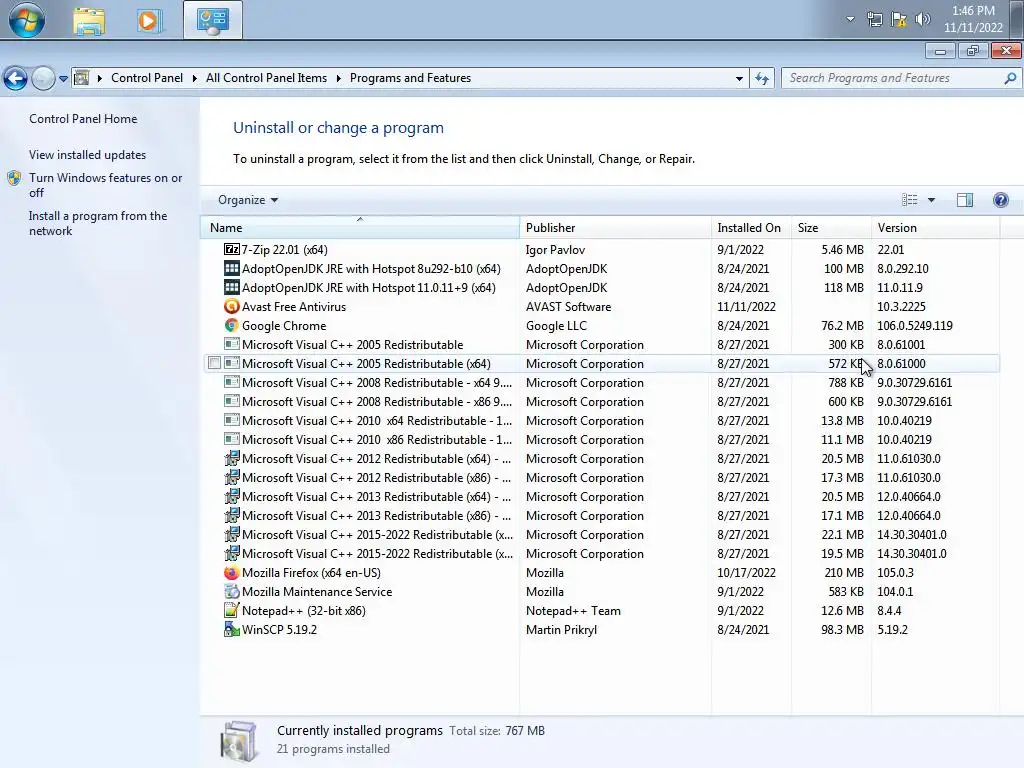This screenshot has height=768, width=1024.
Task: Click the network tray icon
Action: pos(874,19)
